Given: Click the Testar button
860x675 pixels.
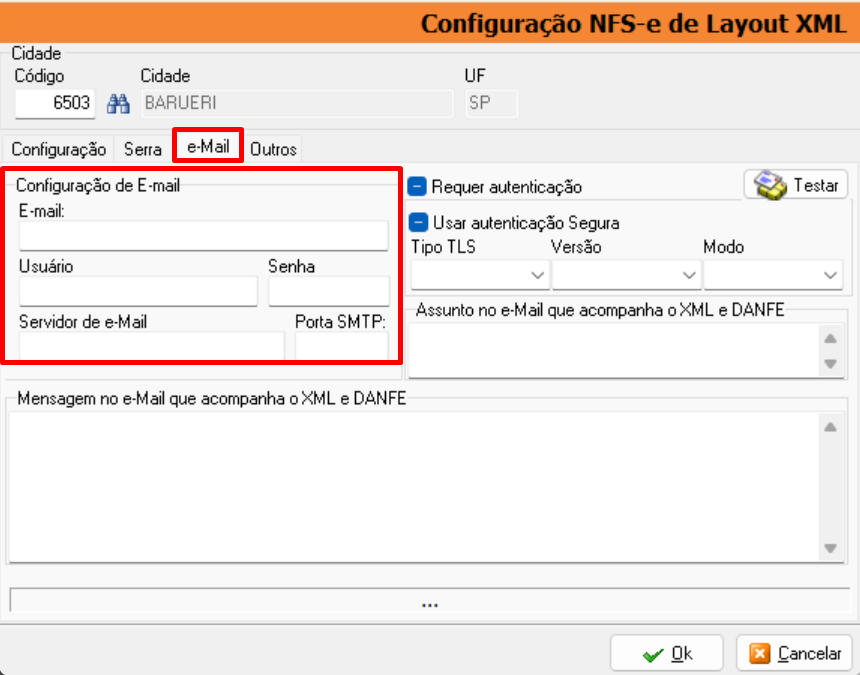Looking at the screenshot, I should pos(796,185).
